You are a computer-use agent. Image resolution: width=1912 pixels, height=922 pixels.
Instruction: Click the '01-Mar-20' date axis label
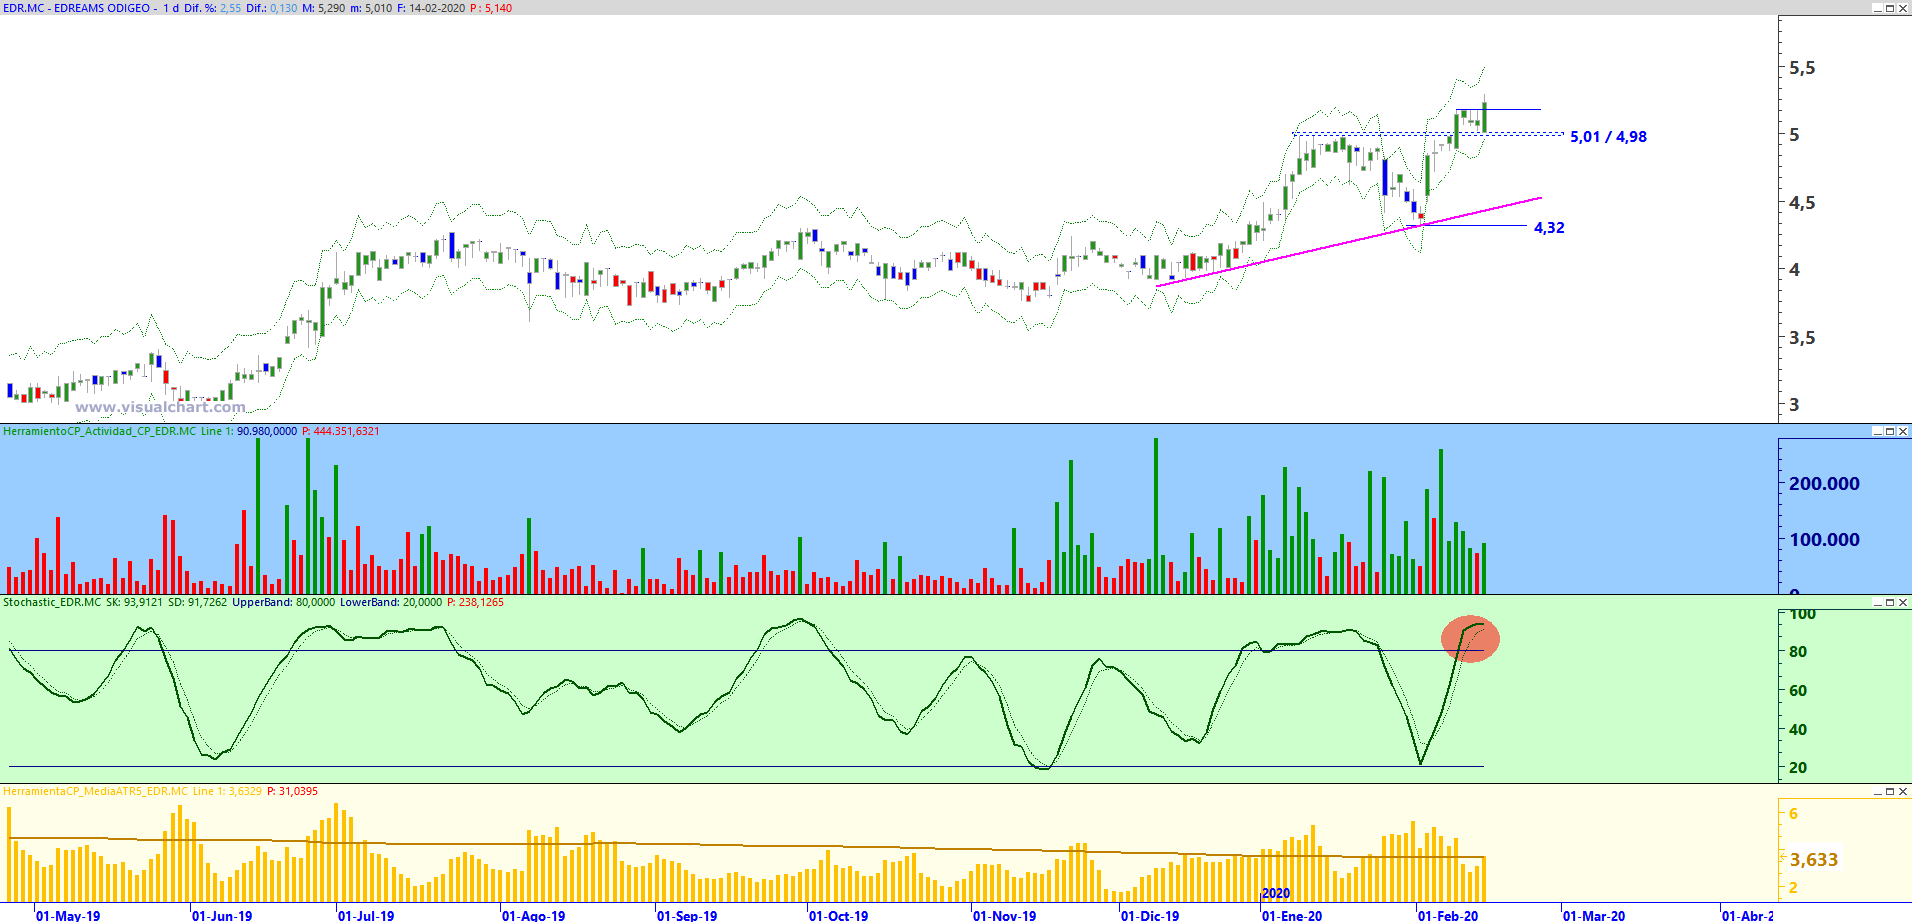[x=1594, y=915]
